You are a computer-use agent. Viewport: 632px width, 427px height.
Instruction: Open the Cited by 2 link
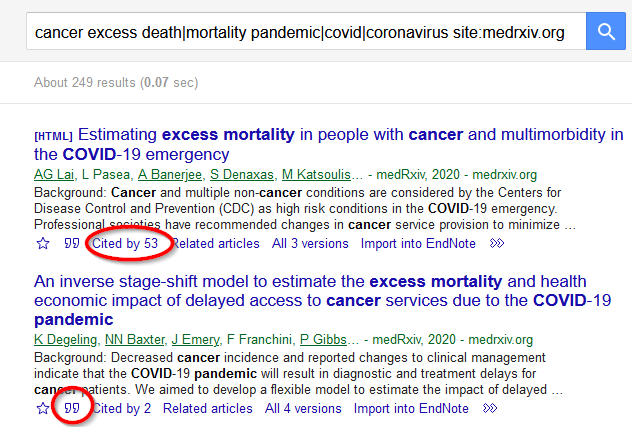point(122,408)
